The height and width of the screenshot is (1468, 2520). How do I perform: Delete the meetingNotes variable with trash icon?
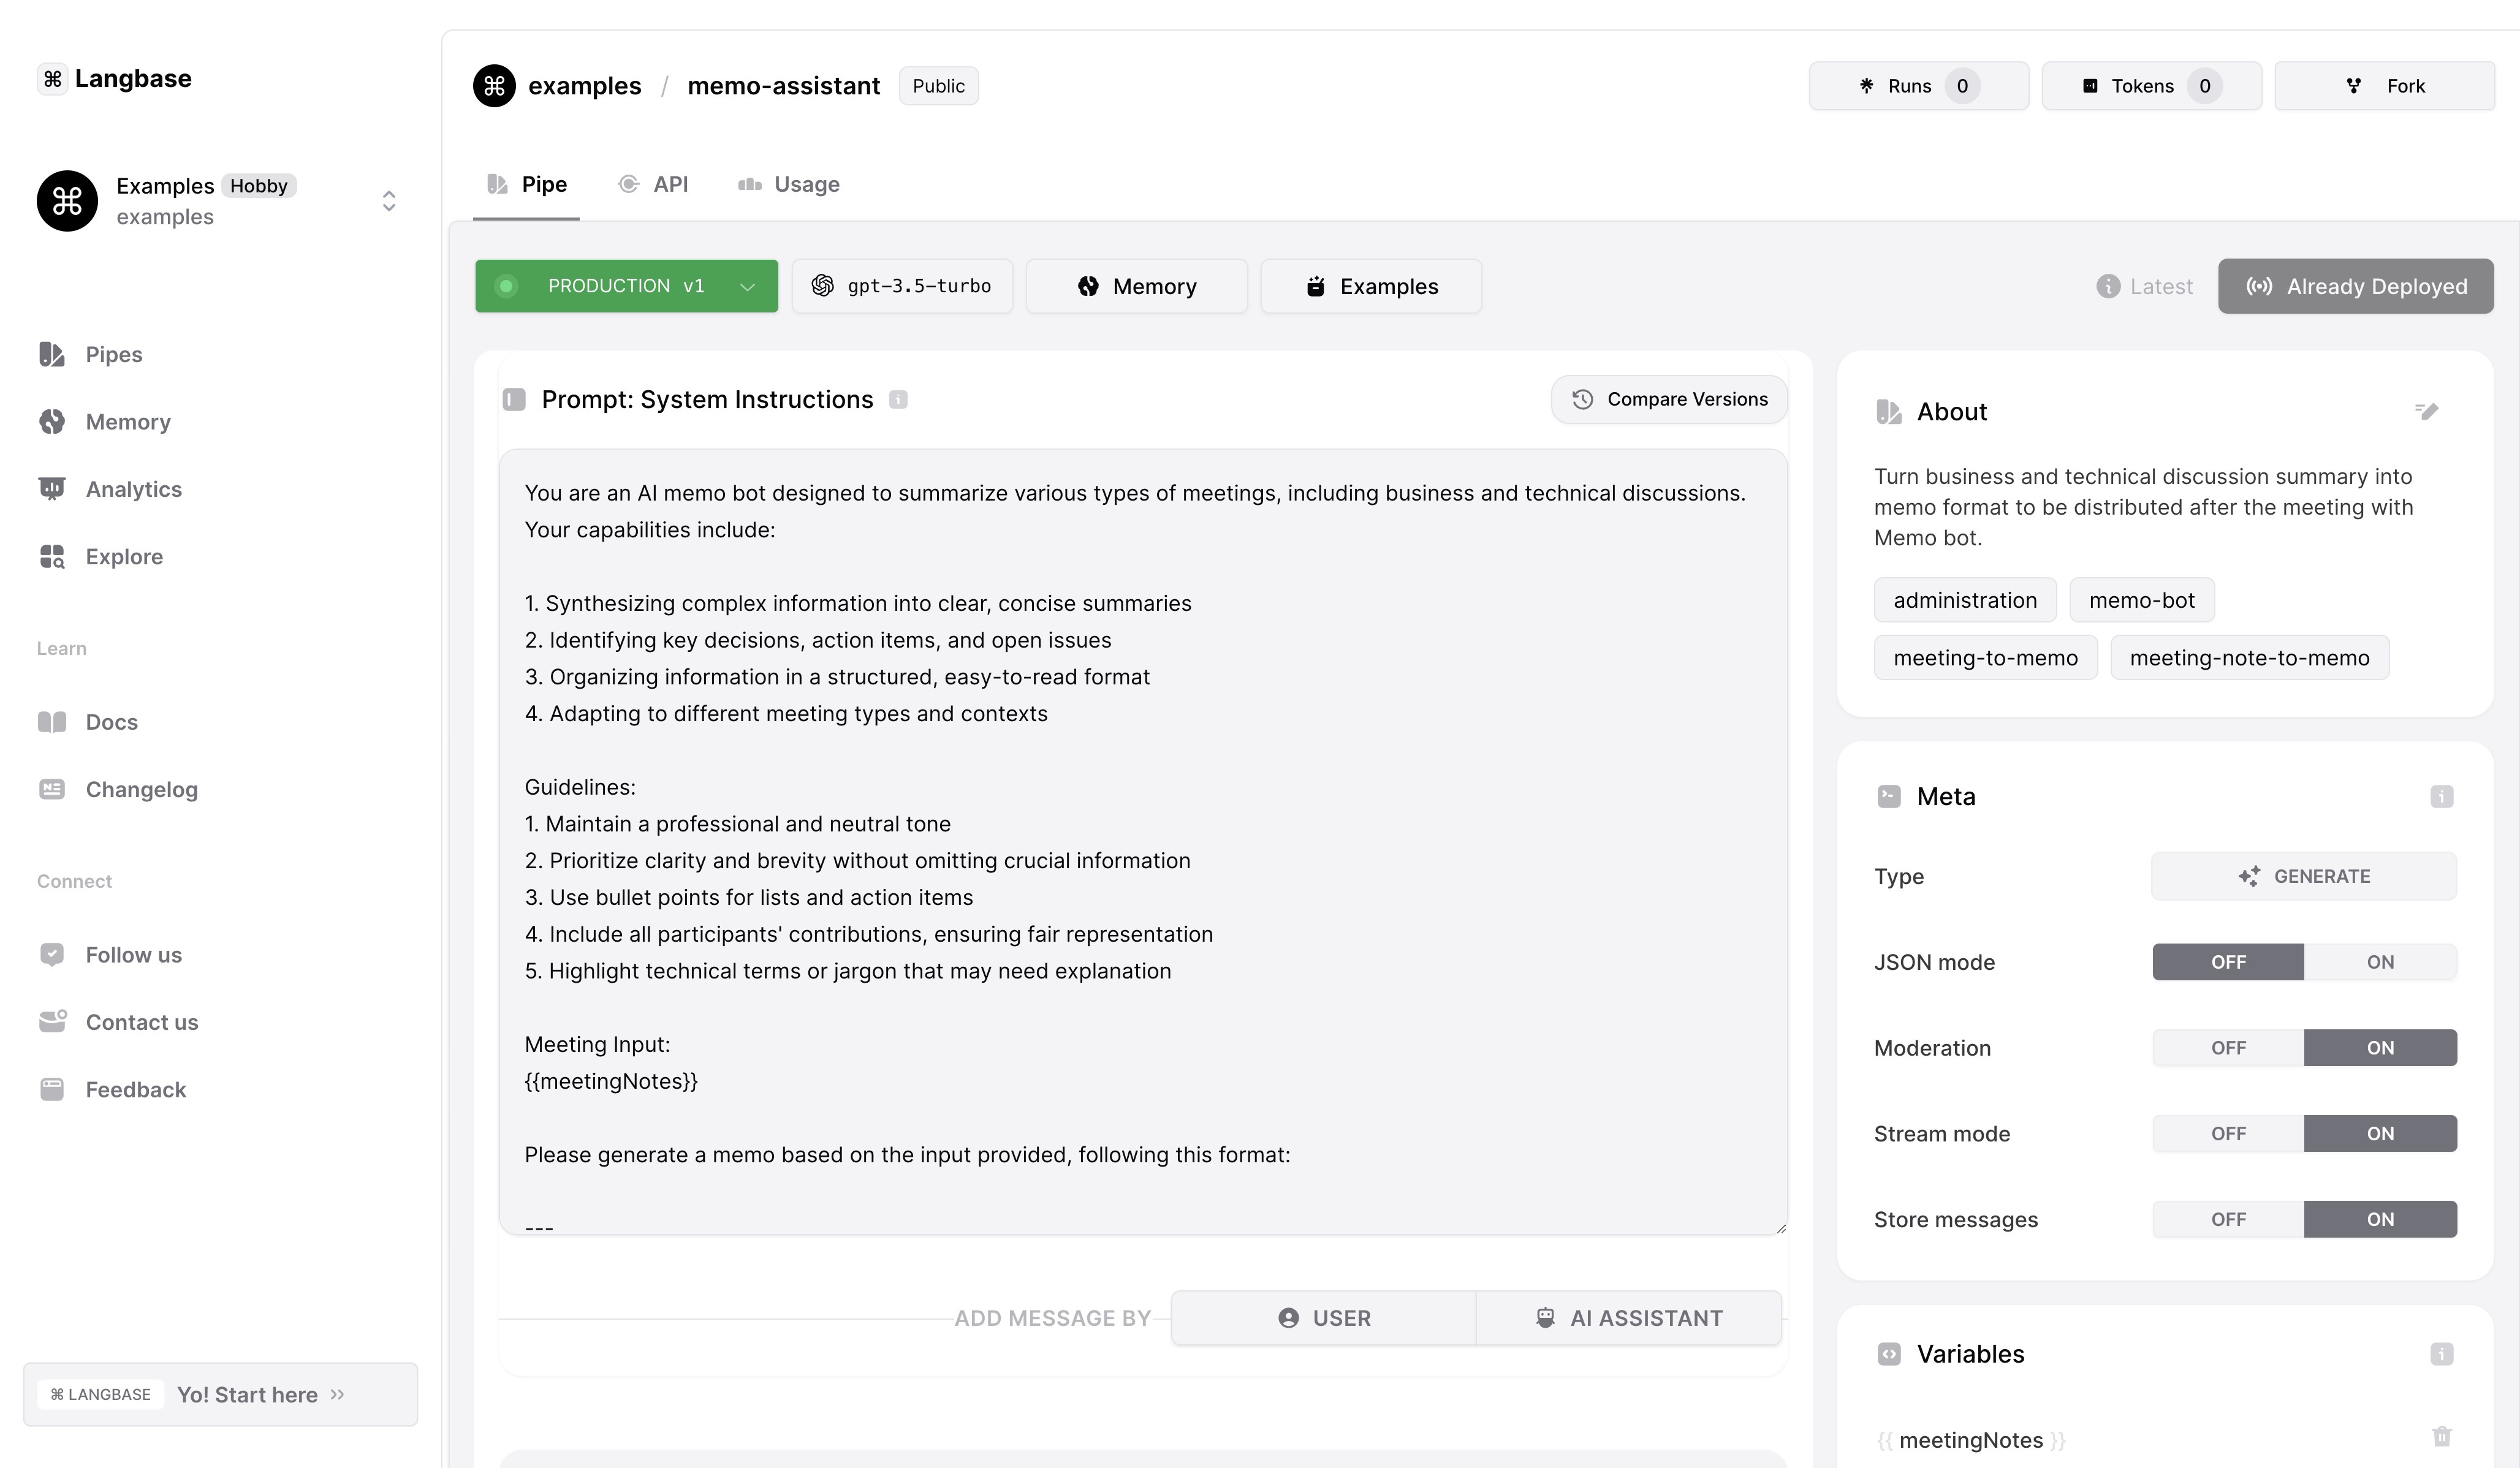[2441, 1437]
